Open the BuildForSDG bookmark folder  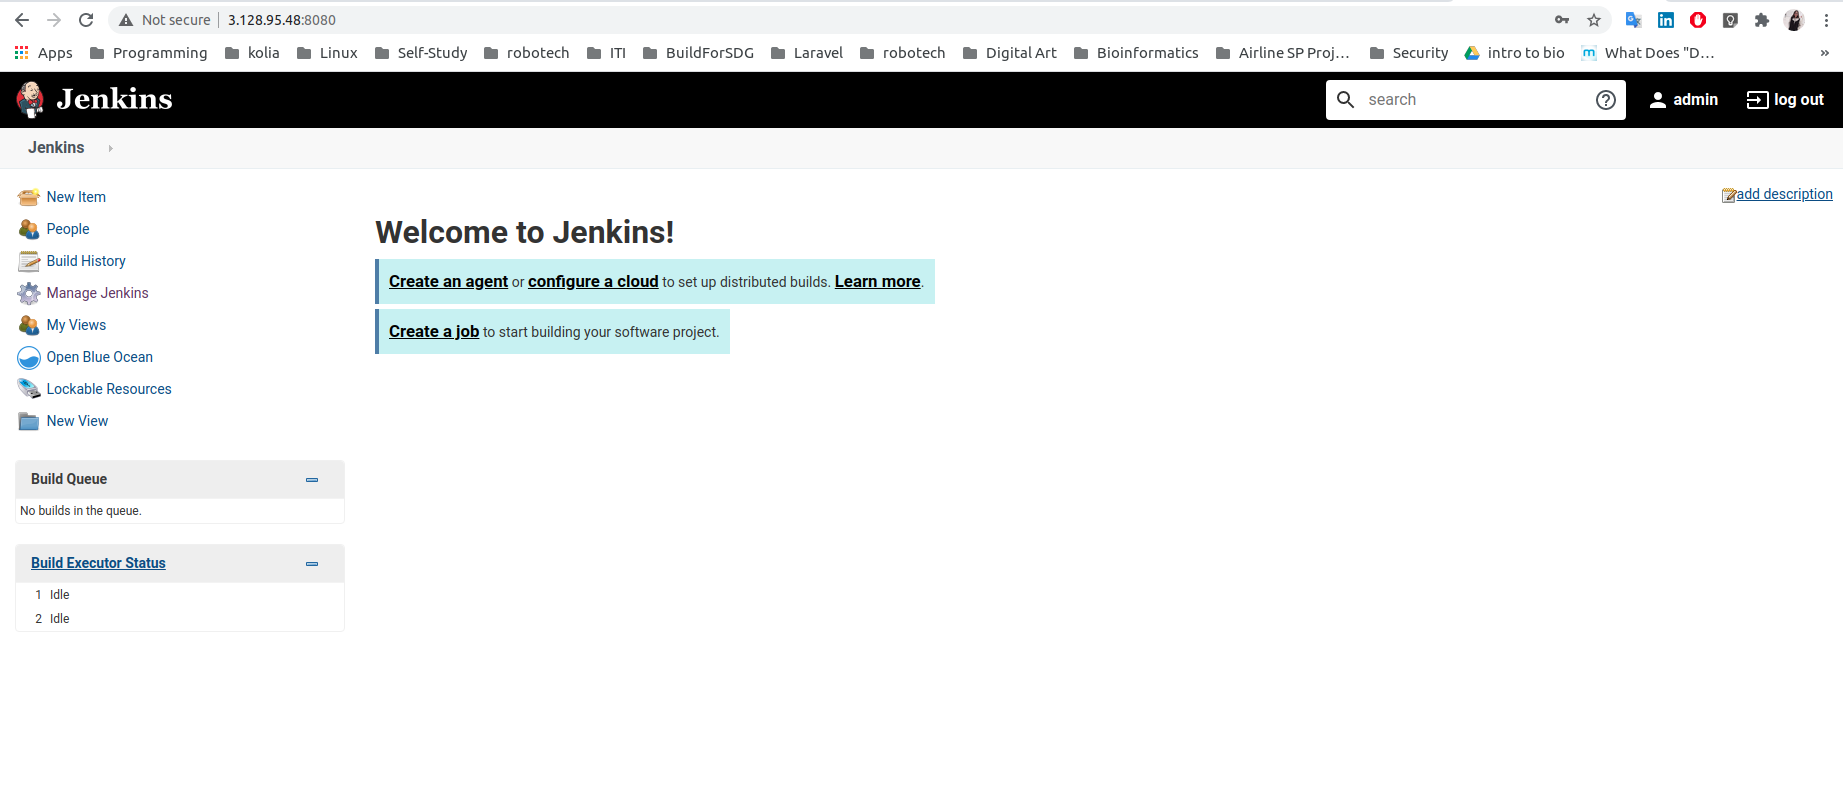[x=698, y=53]
